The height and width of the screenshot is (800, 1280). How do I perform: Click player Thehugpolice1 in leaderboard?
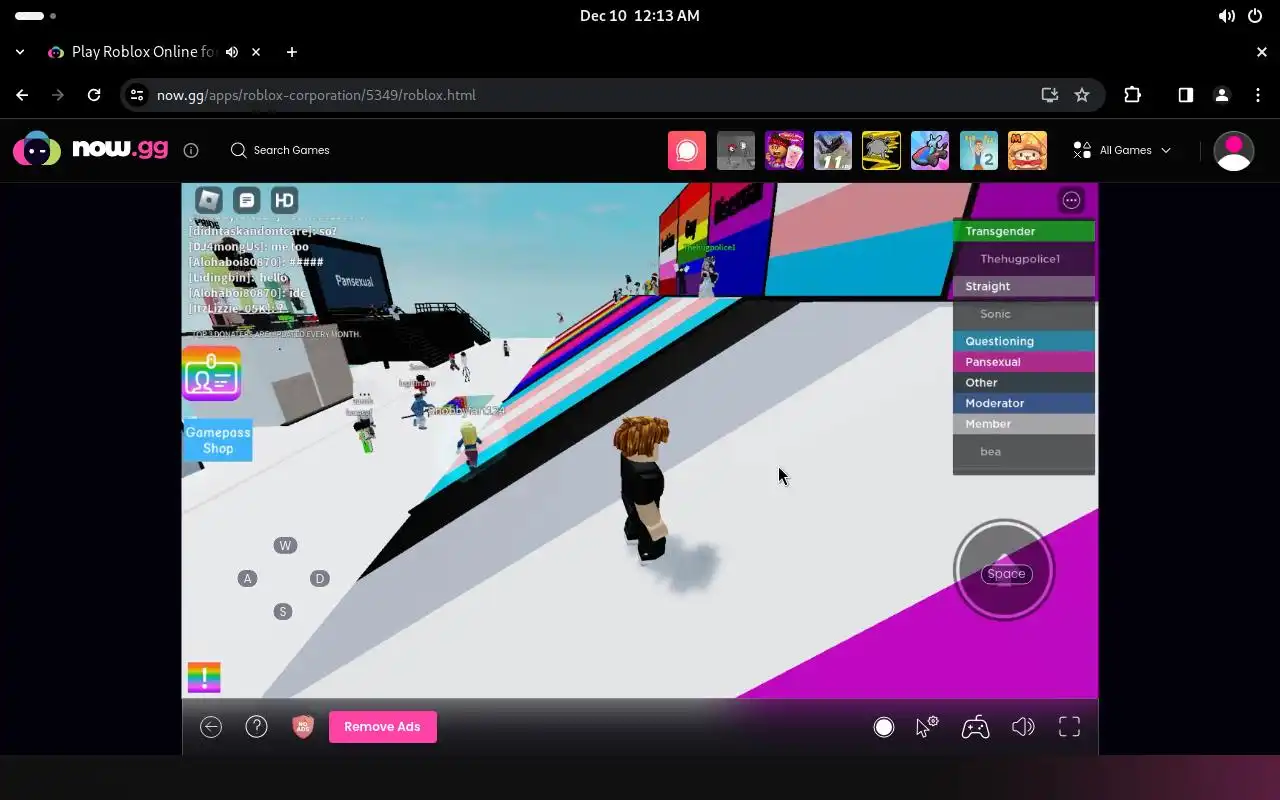(x=1024, y=259)
